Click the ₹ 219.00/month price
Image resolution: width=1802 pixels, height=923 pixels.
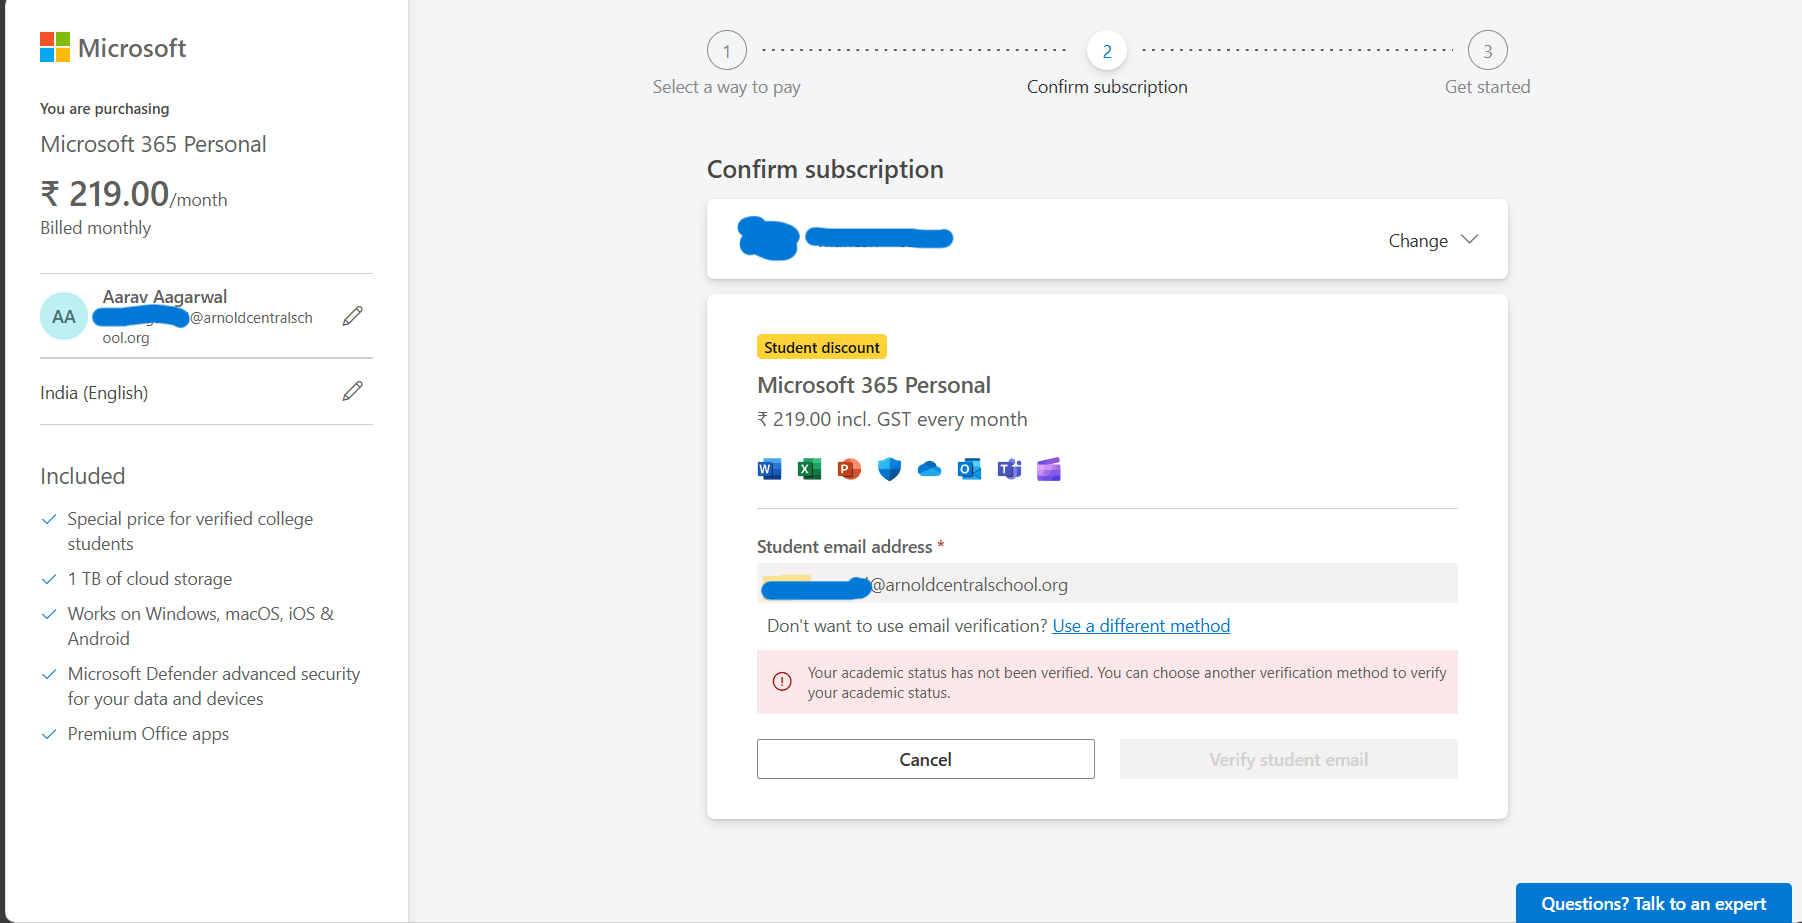click(x=134, y=194)
